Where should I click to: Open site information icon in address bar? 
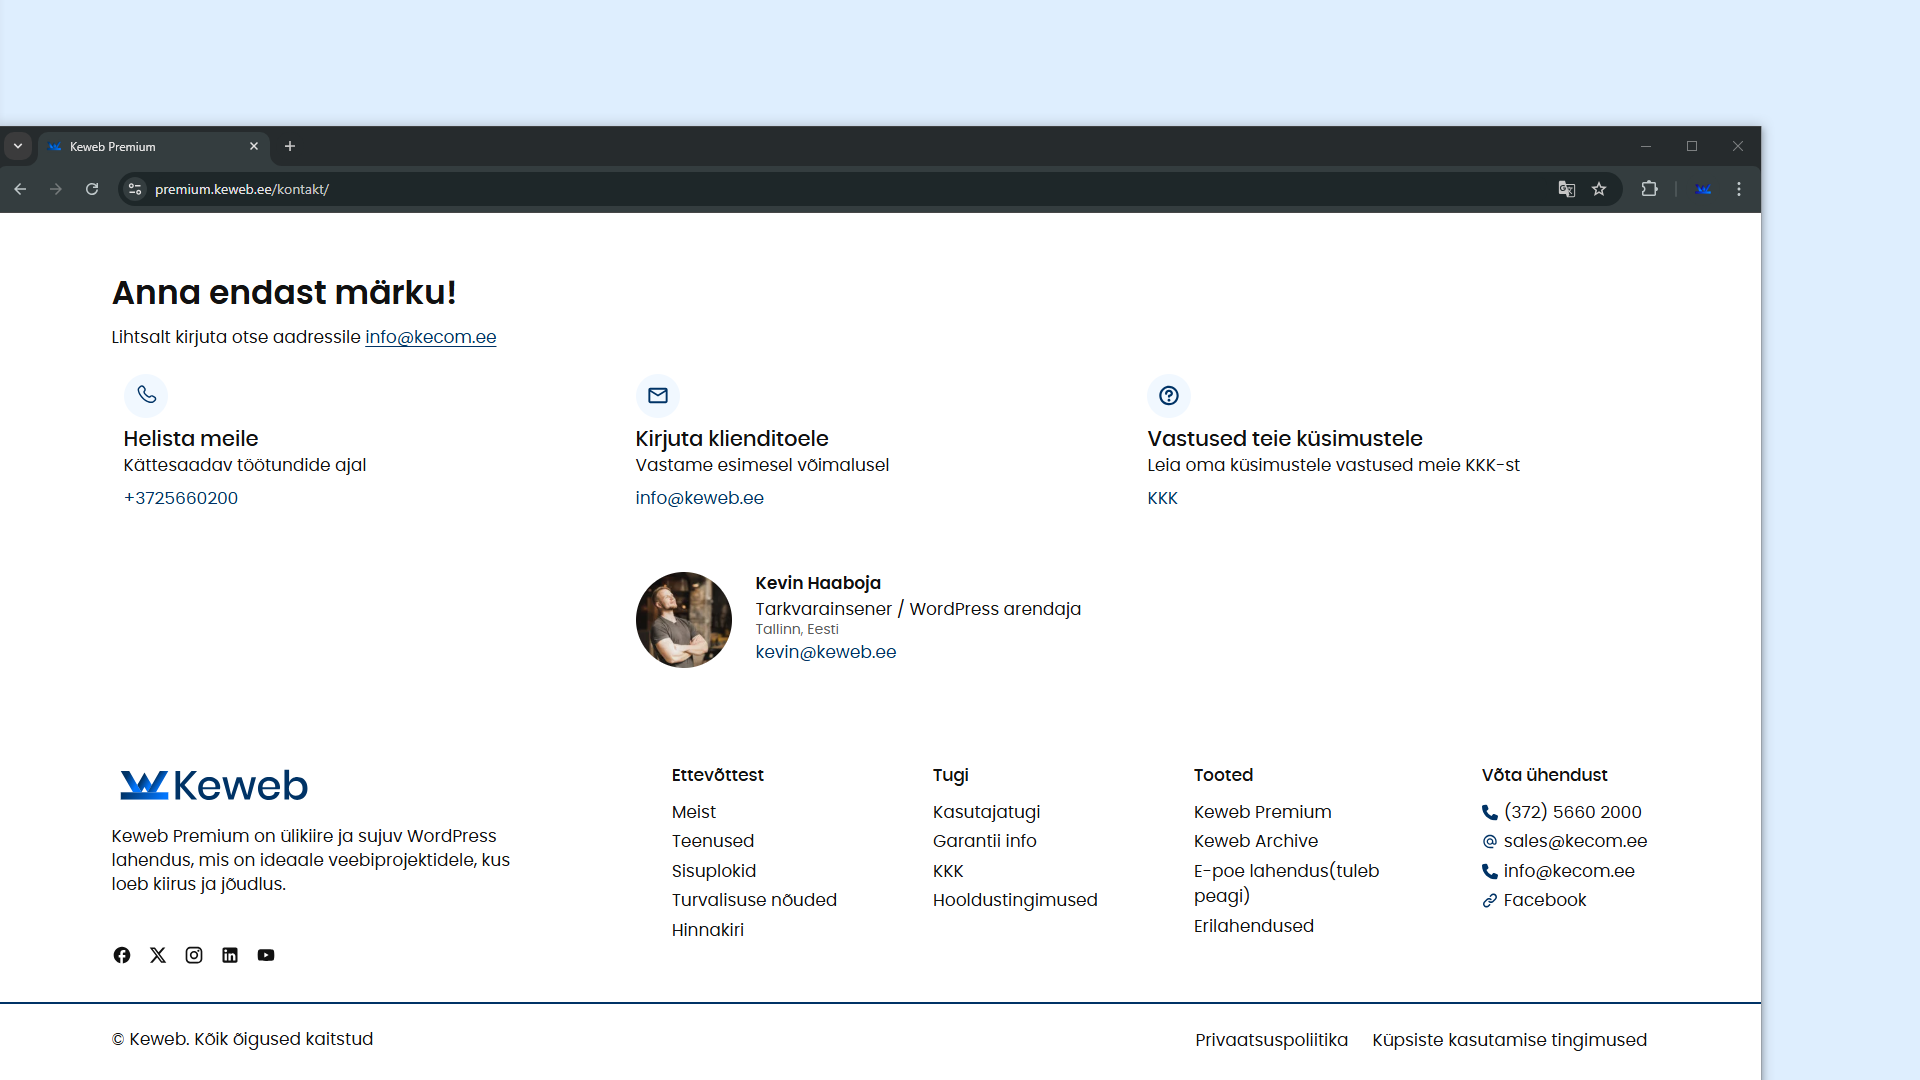[x=135, y=189]
